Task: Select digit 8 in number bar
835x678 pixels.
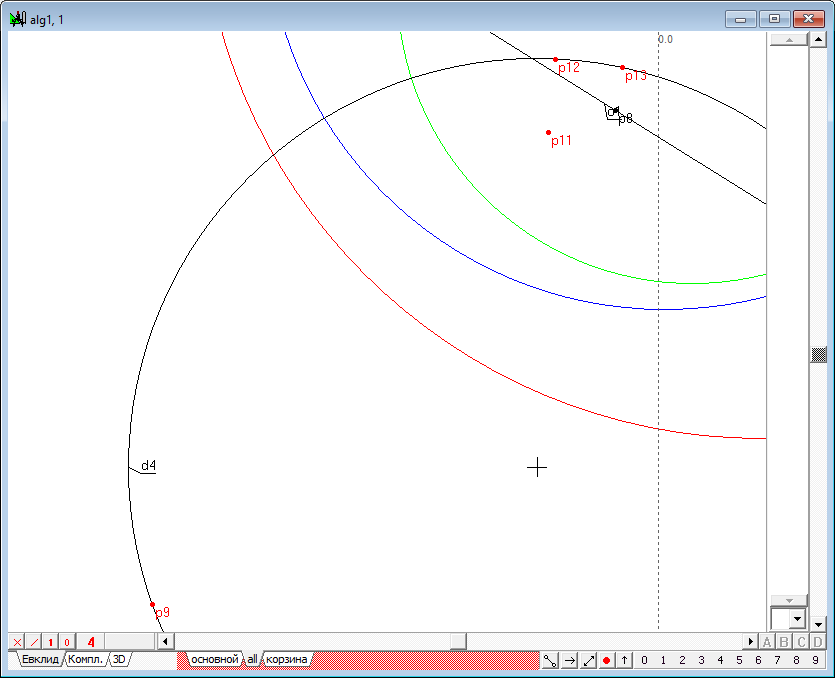Action: [796, 660]
